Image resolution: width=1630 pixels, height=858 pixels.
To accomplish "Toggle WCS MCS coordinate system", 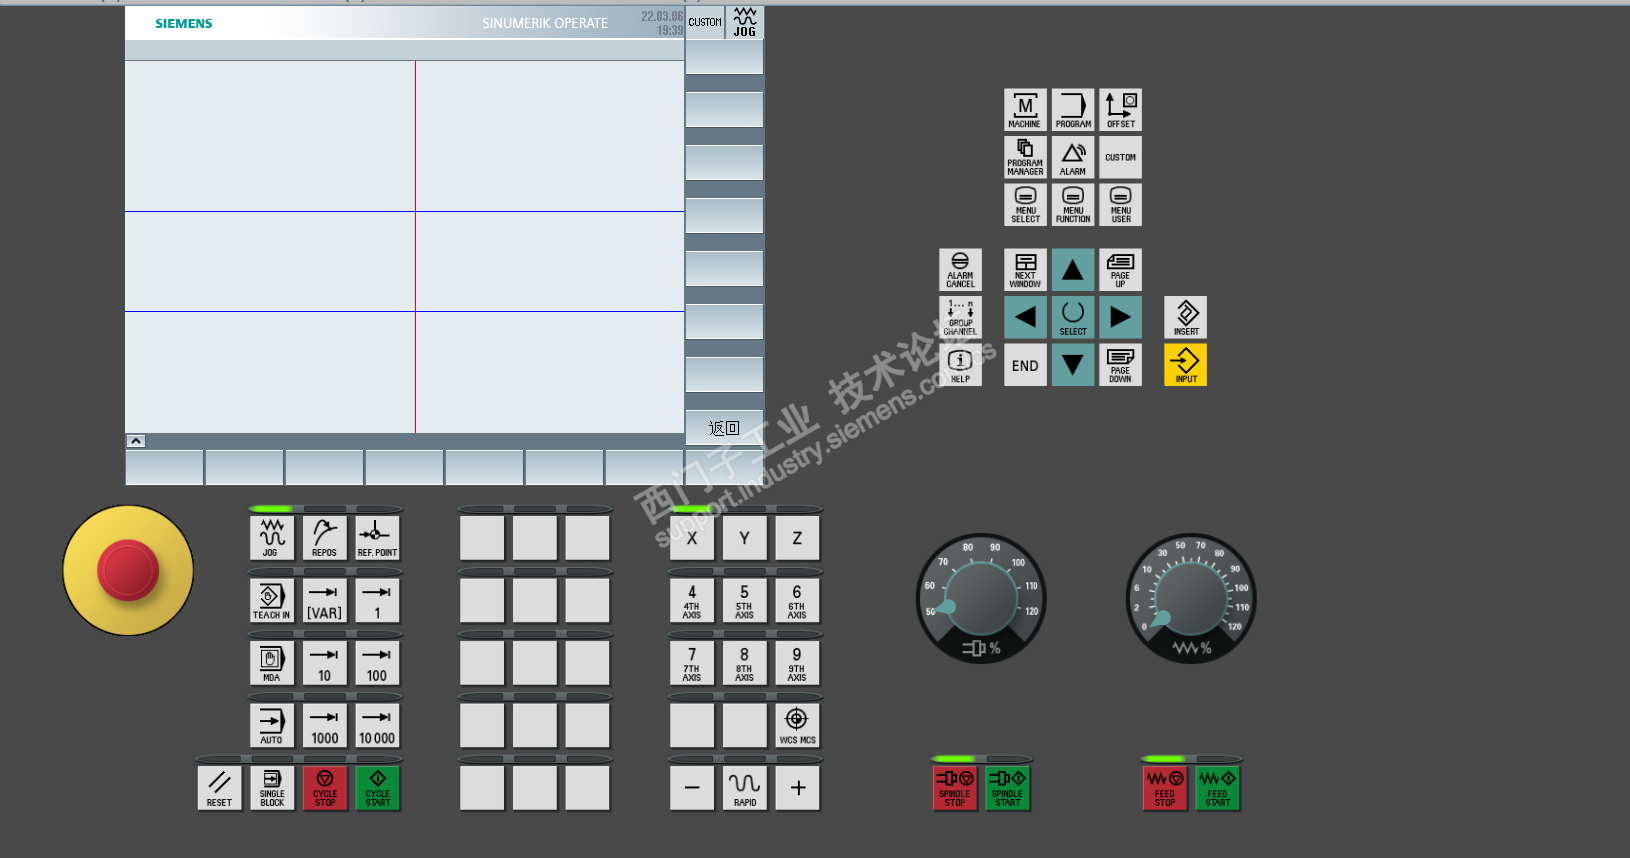I will (x=797, y=726).
